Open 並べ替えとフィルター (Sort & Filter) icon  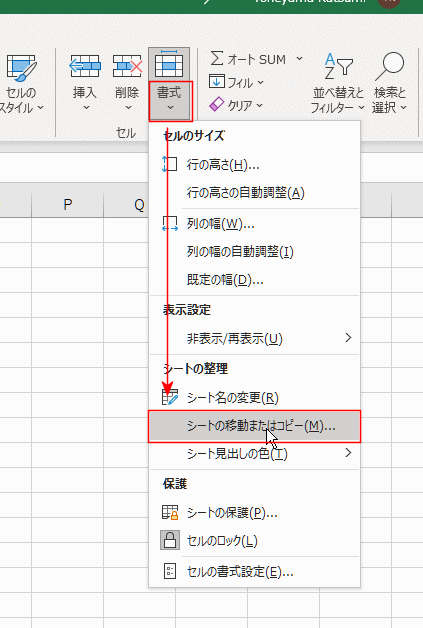point(338,67)
